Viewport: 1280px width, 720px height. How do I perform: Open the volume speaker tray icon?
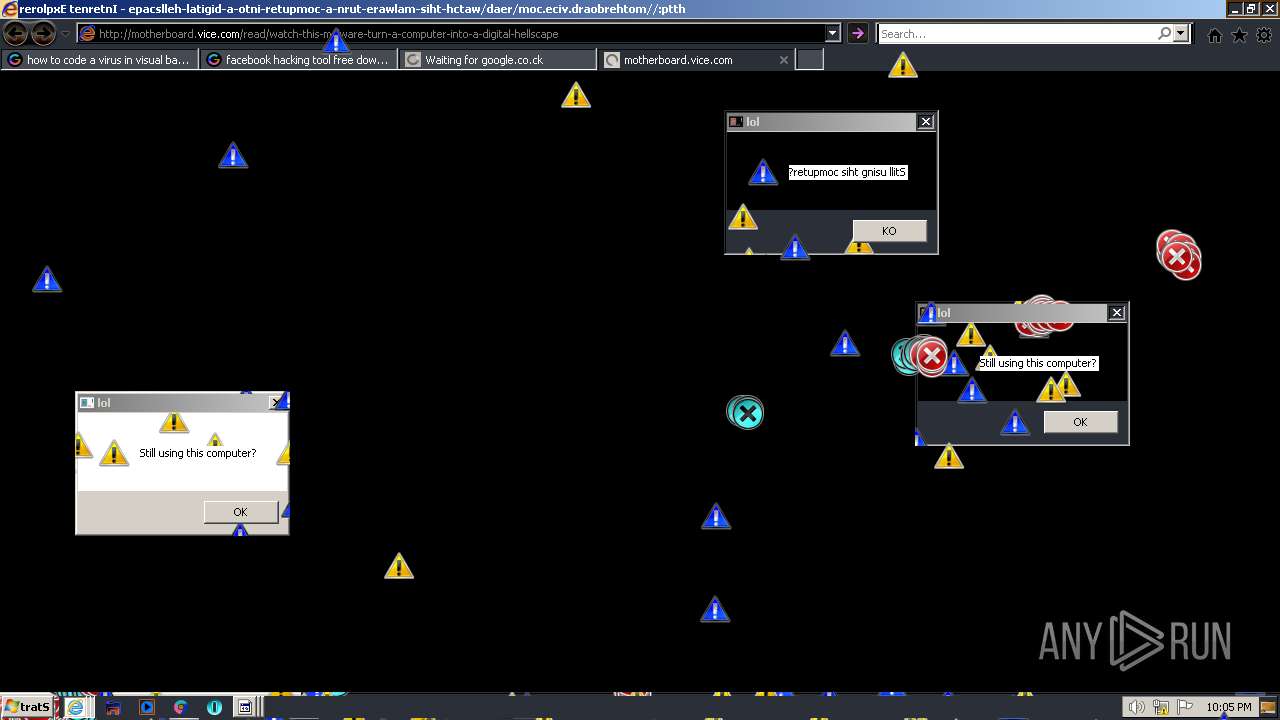click(1136, 707)
